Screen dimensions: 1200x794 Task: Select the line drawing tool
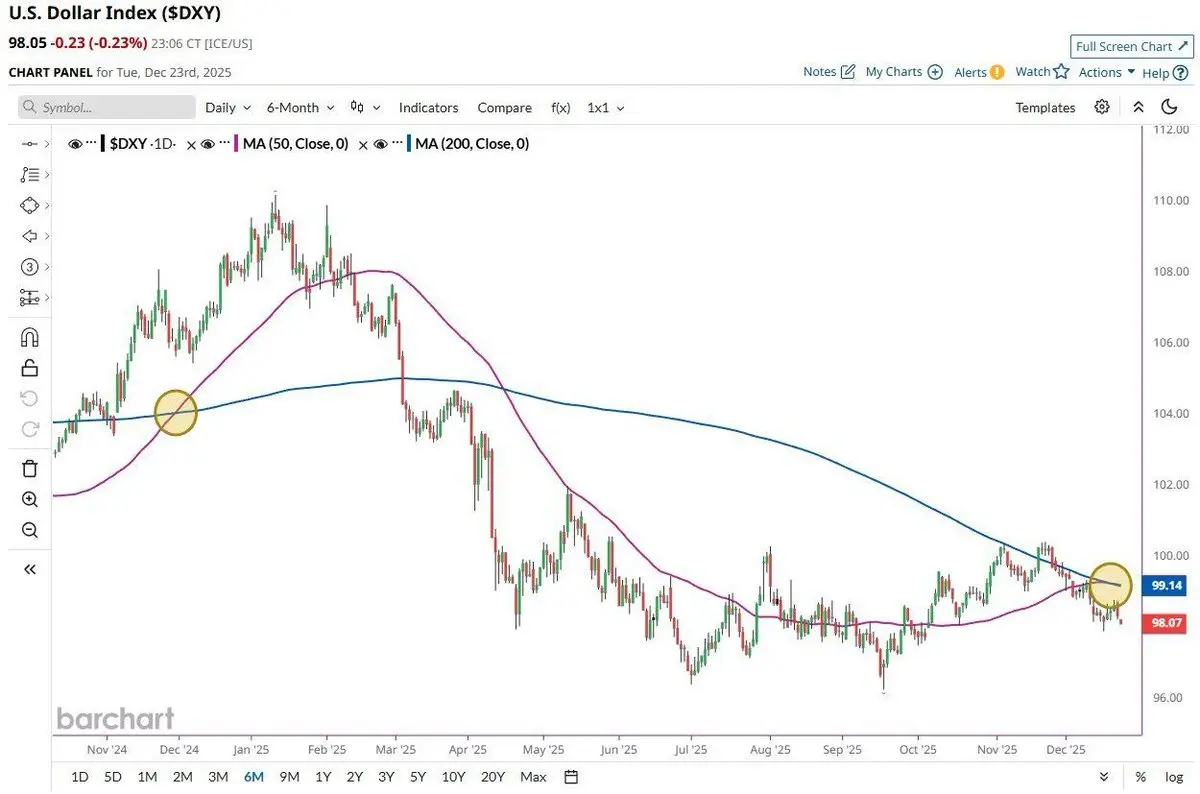click(29, 144)
